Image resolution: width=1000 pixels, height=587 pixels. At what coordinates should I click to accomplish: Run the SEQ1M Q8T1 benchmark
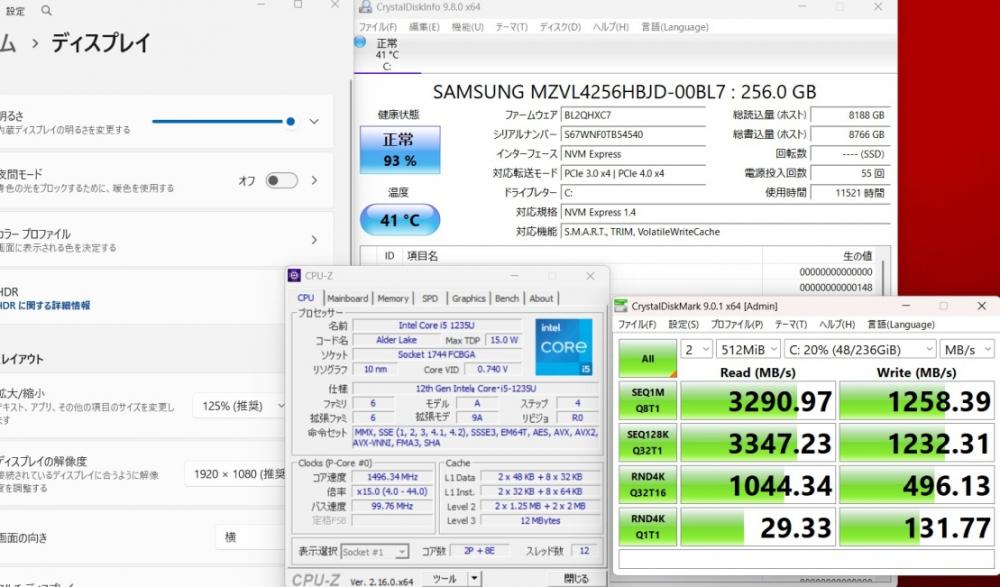click(647, 401)
